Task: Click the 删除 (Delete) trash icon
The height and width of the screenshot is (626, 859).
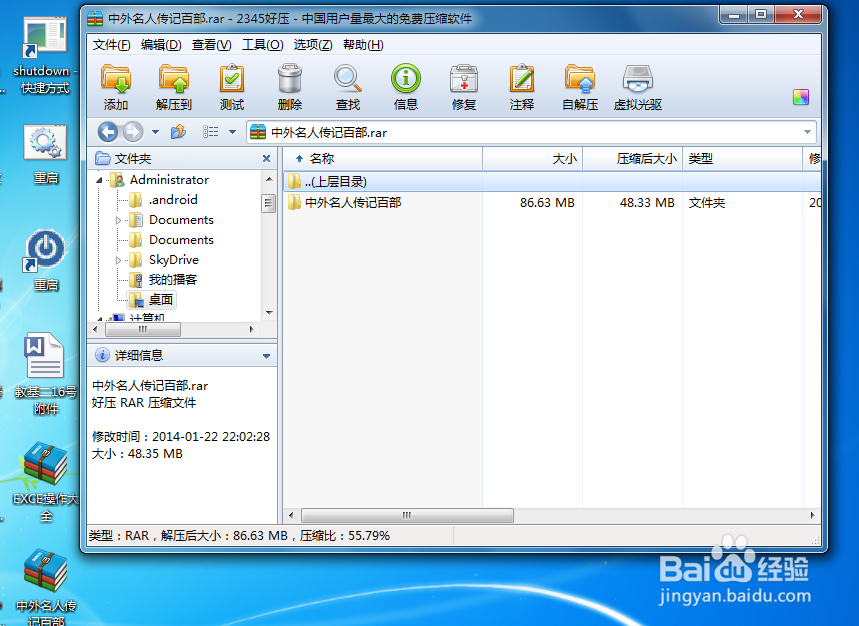Action: click(x=290, y=87)
